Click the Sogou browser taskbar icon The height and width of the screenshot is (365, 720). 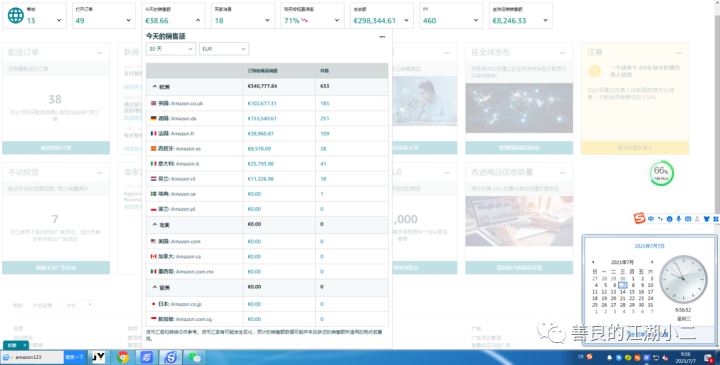pos(171,357)
